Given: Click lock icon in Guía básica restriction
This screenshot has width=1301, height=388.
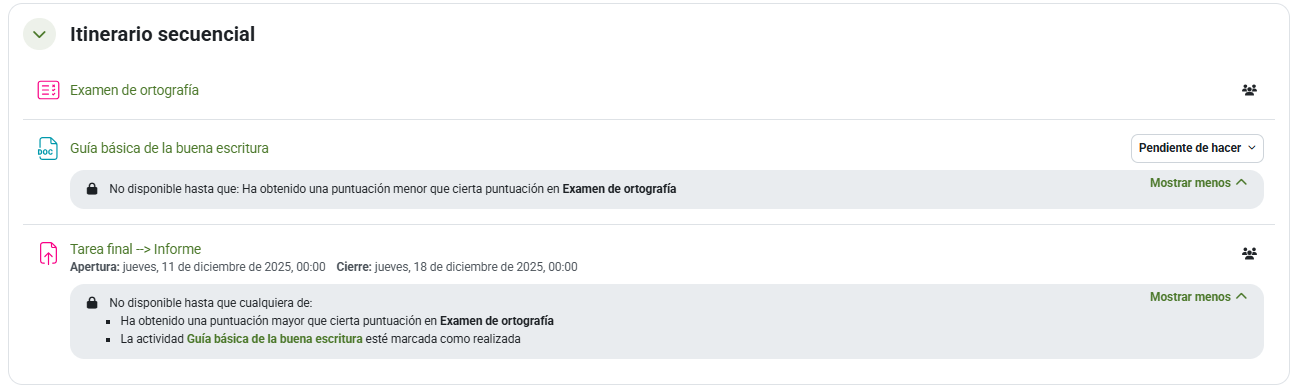Looking at the screenshot, I should [x=92, y=188].
